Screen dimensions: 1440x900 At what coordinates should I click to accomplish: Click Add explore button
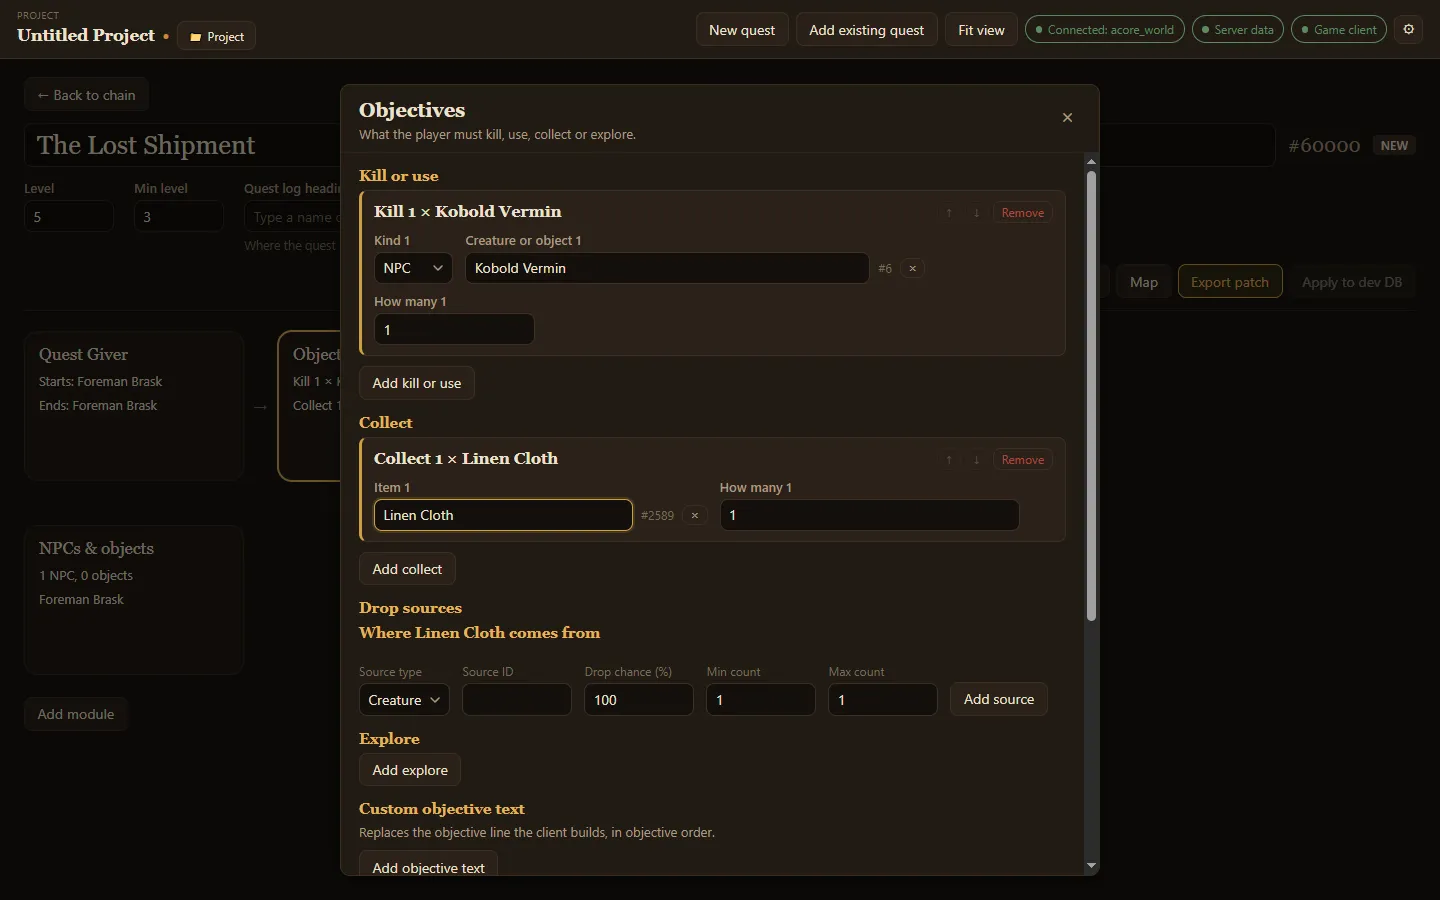tap(410, 770)
